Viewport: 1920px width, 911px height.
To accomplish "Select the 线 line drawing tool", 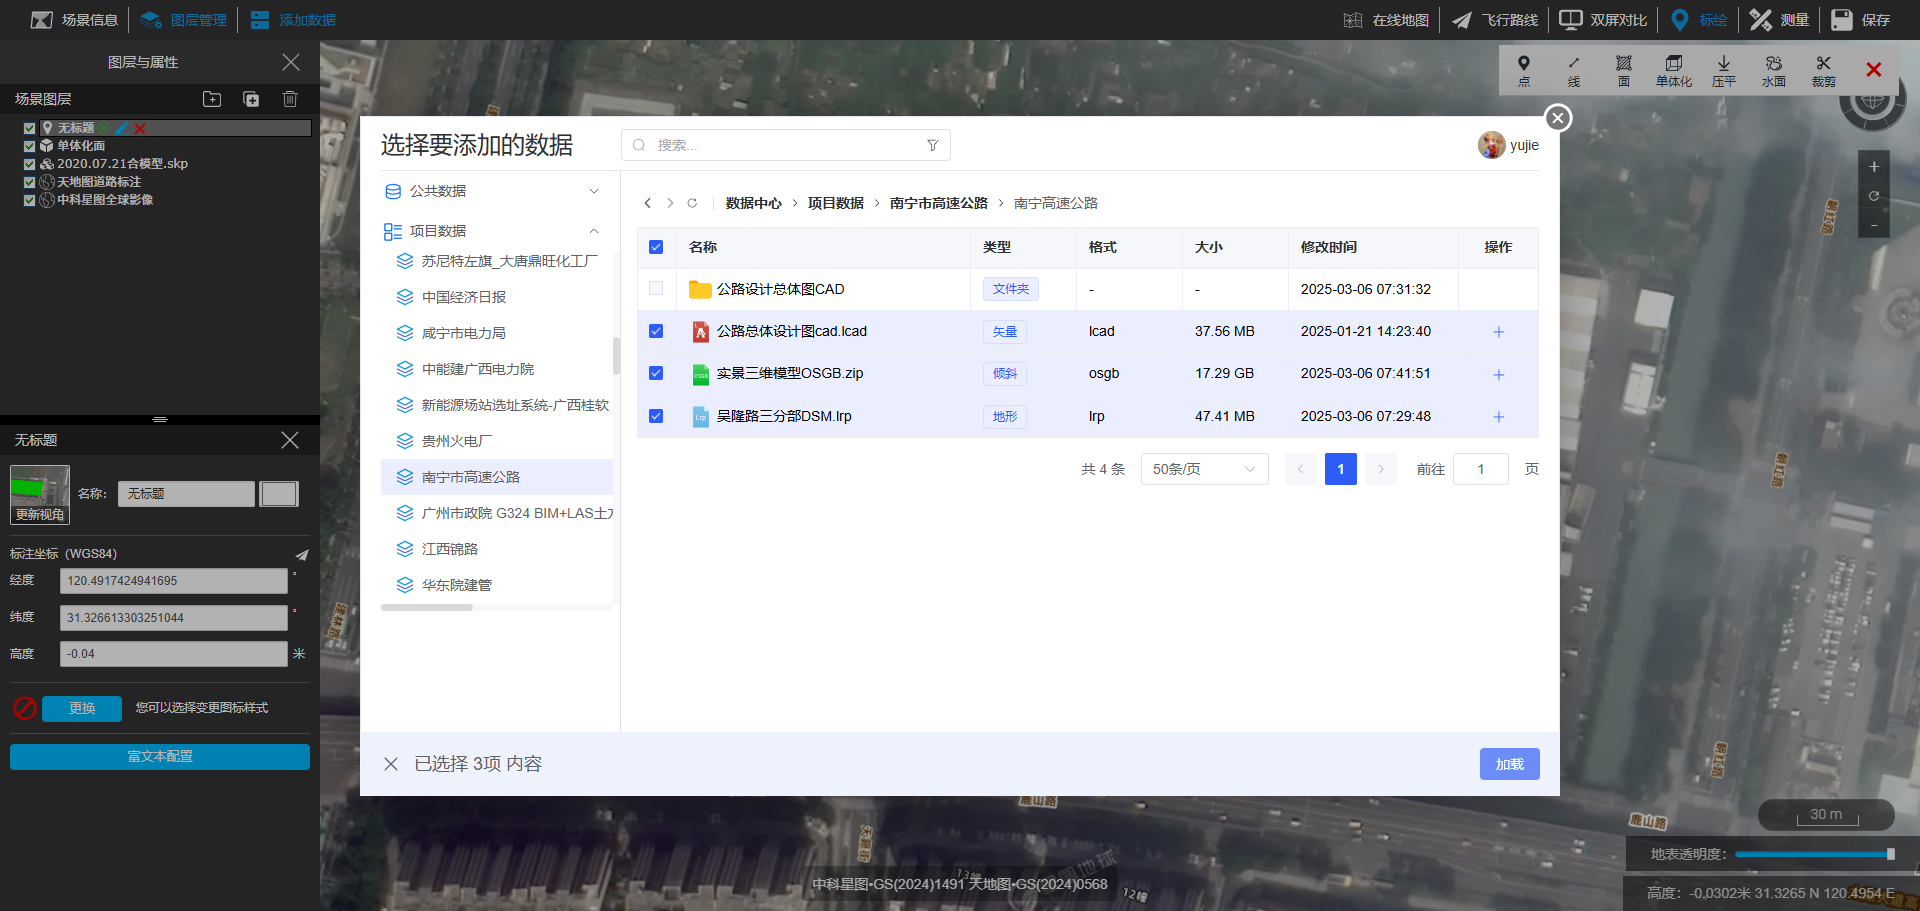I will coord(1573,71).
